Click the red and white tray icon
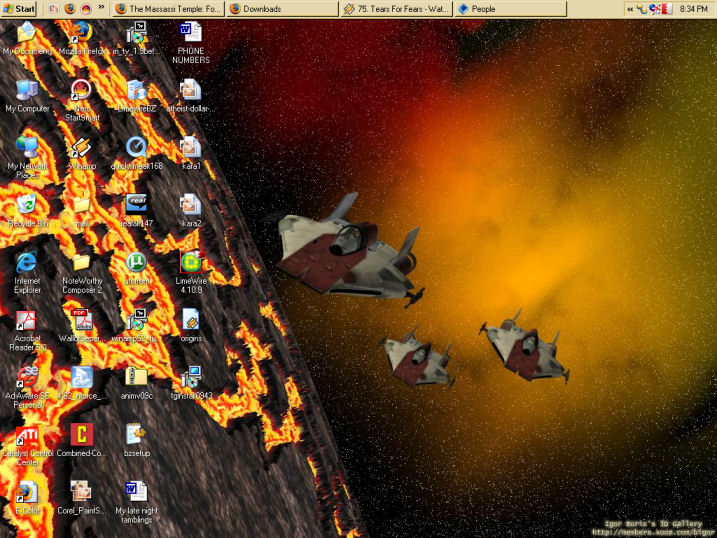Viewport: 717px width, 538px height. click(667, 9)
